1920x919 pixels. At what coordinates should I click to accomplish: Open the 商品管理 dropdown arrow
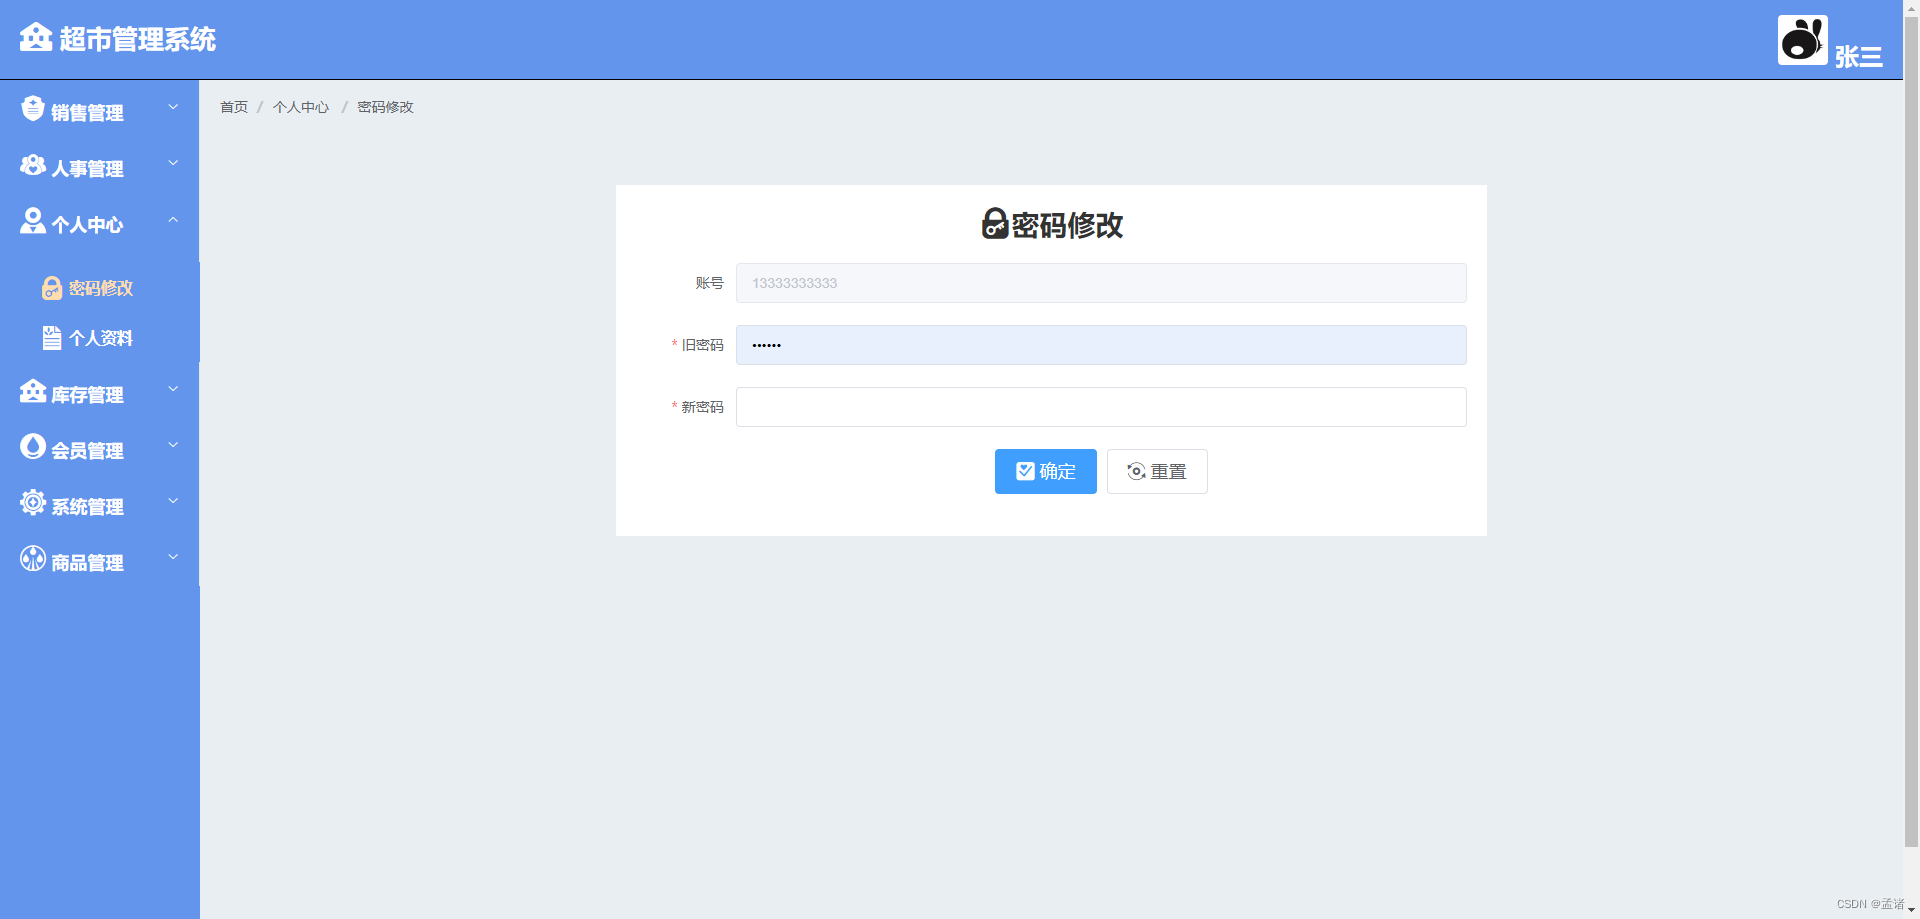tap(173, 557)
